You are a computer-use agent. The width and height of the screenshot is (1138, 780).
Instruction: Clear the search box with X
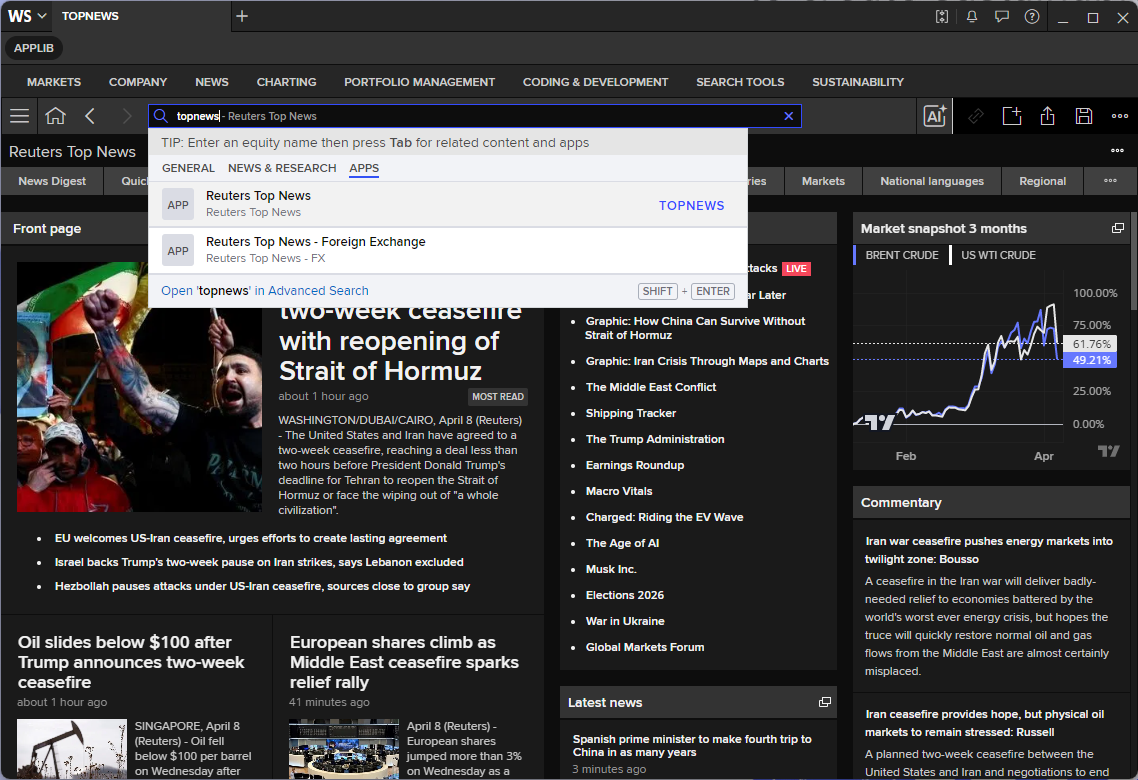point(788,116)
